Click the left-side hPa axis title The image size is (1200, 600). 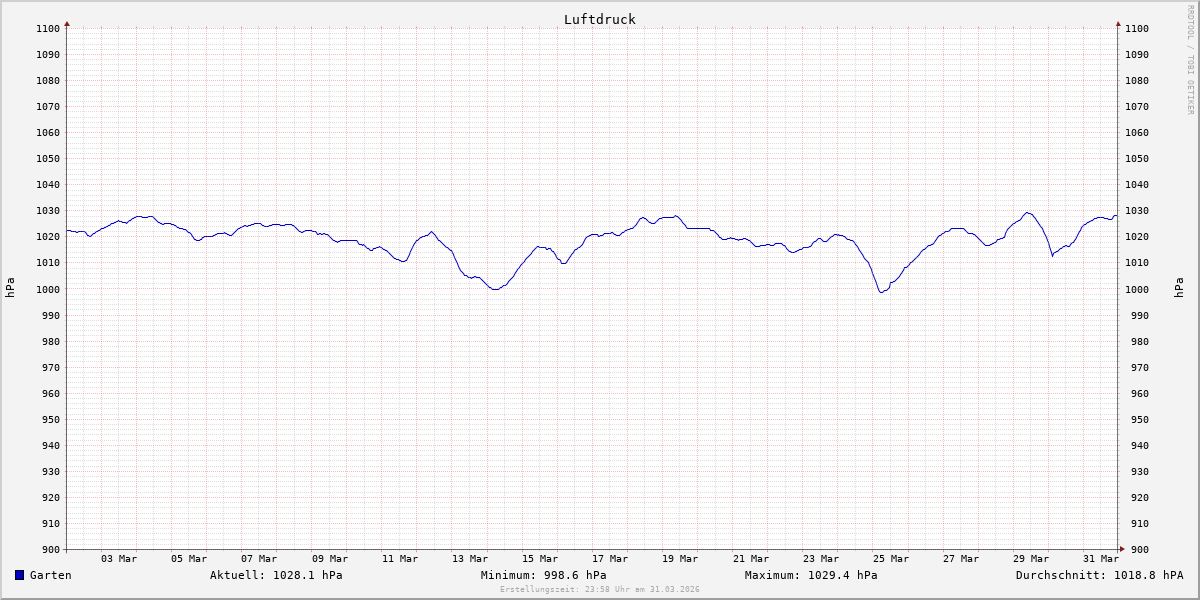(x=10, y=288)
